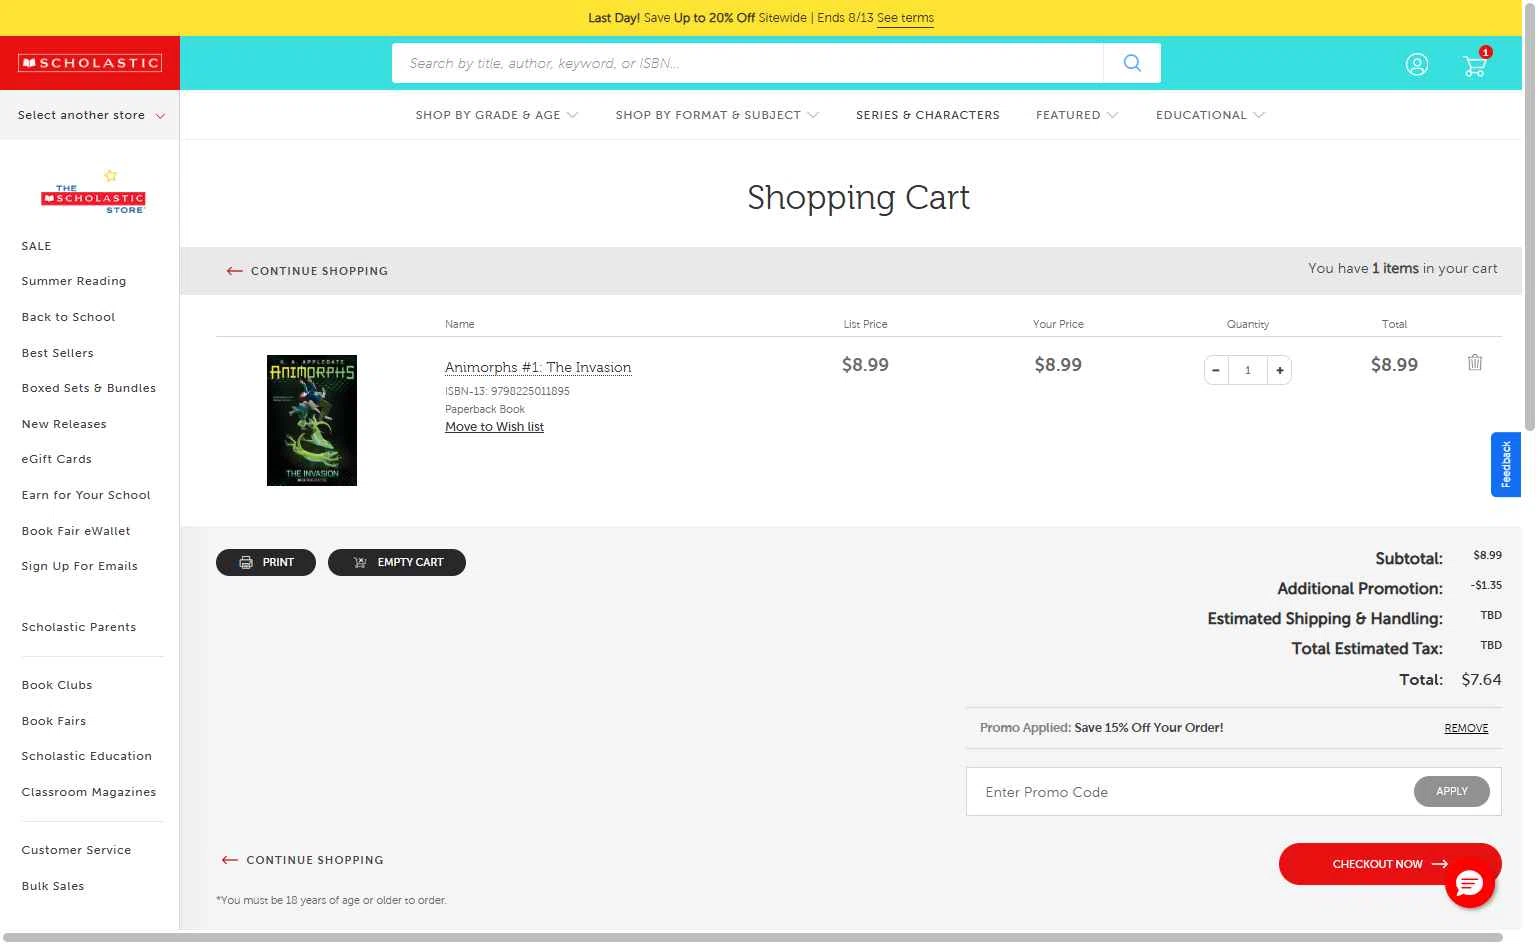Image resolution: width=1538 pixels, height=945 pixels.
Task: Decrease quantity with minus button
Action: pyautogui.click(x=1216, y=370)
